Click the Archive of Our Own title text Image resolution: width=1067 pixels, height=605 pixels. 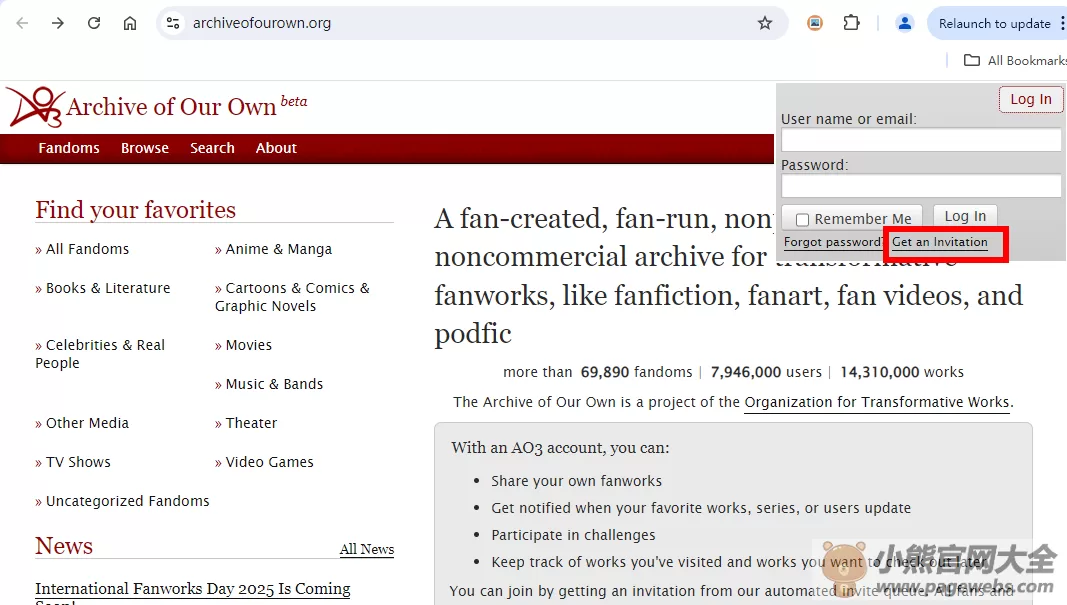171,107
